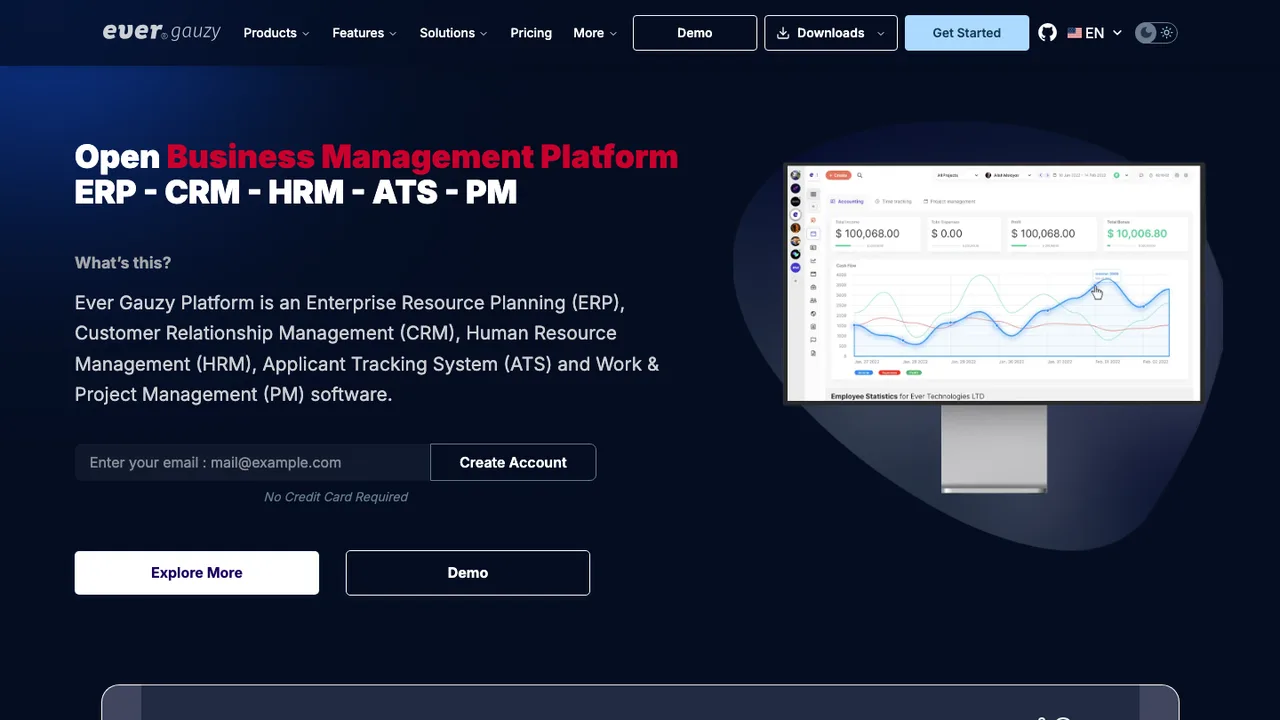1280x720 pixels.
Task: Click the Ever Gauzy logo
Action: [161, 32]
